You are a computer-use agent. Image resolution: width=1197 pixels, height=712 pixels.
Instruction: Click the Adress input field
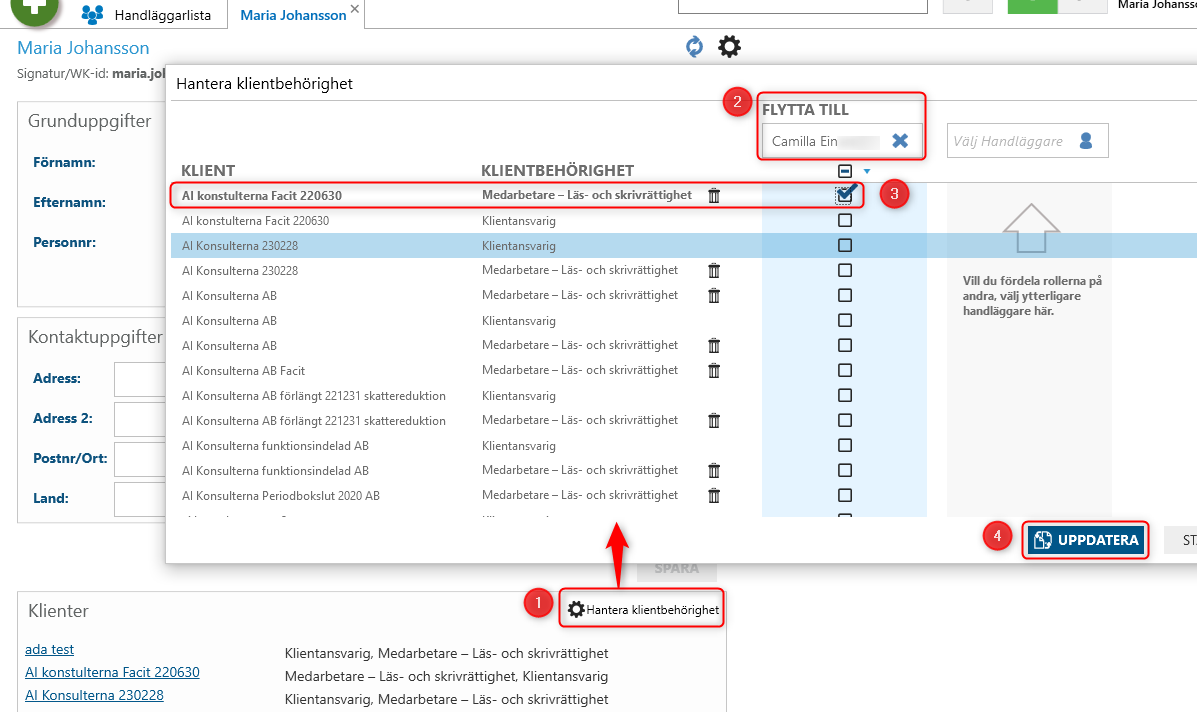(140, 379)
